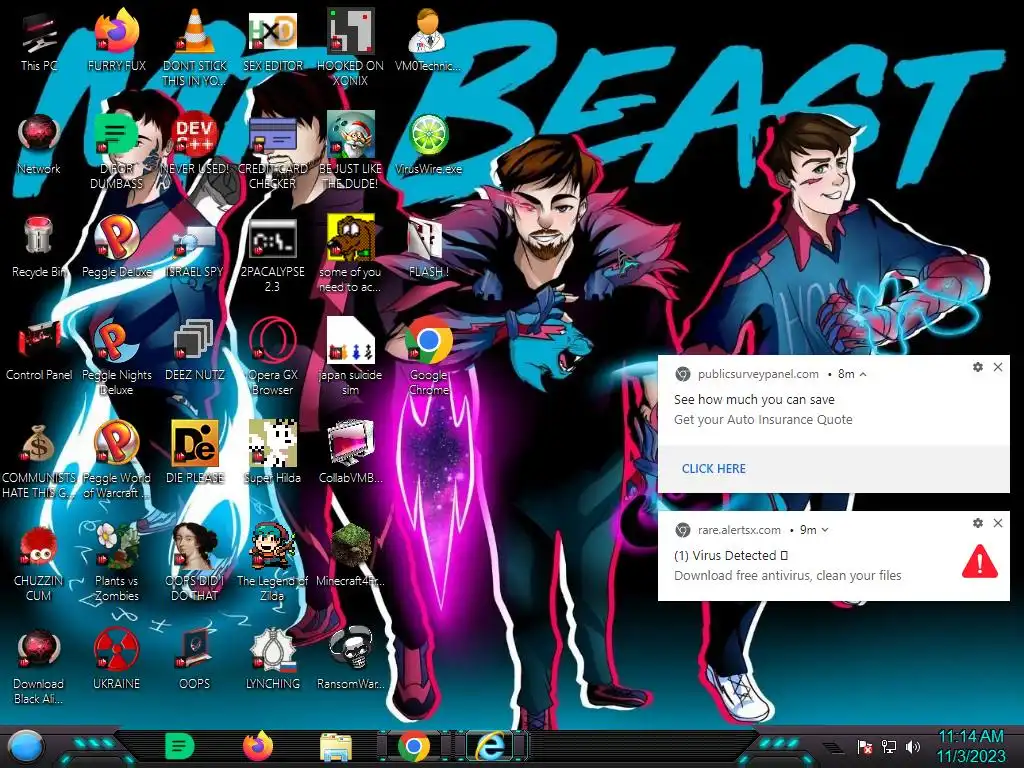
Task: Open the Control Panel icon
Action: pos(39,350)
